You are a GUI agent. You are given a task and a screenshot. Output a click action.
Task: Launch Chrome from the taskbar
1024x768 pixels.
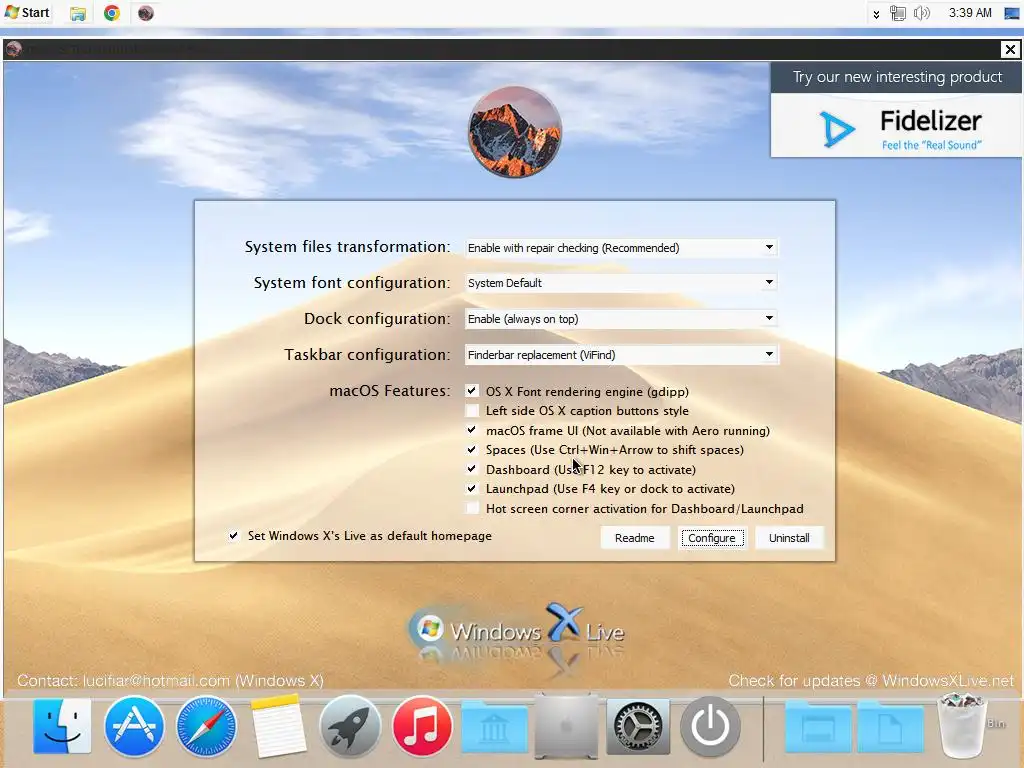click(112, 13)
